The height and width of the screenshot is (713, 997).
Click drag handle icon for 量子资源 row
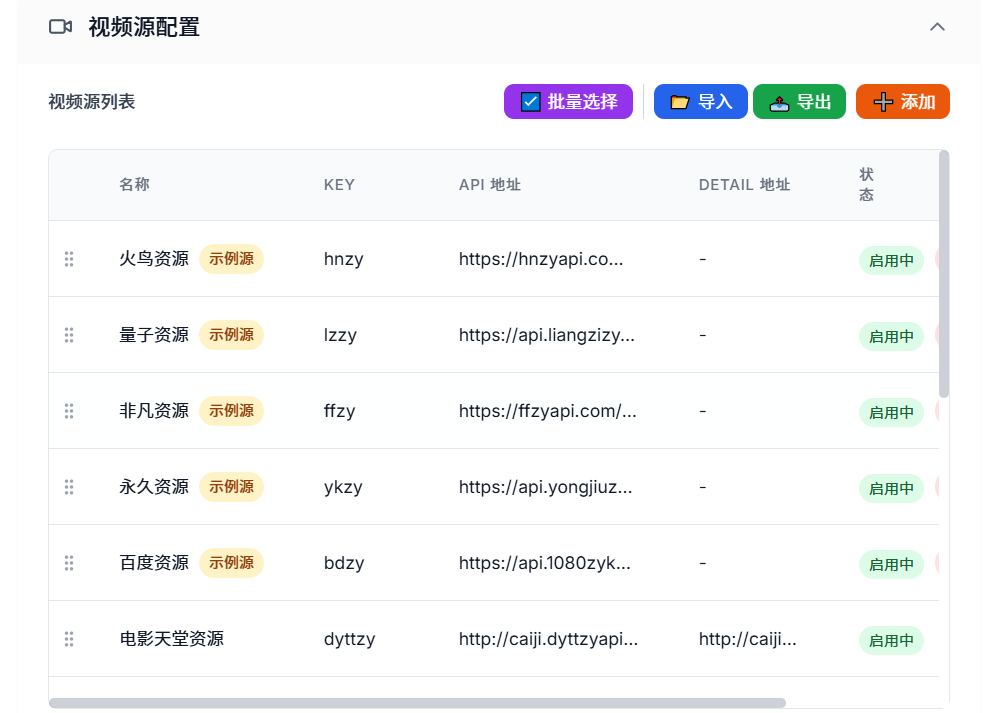click(69, 335)
